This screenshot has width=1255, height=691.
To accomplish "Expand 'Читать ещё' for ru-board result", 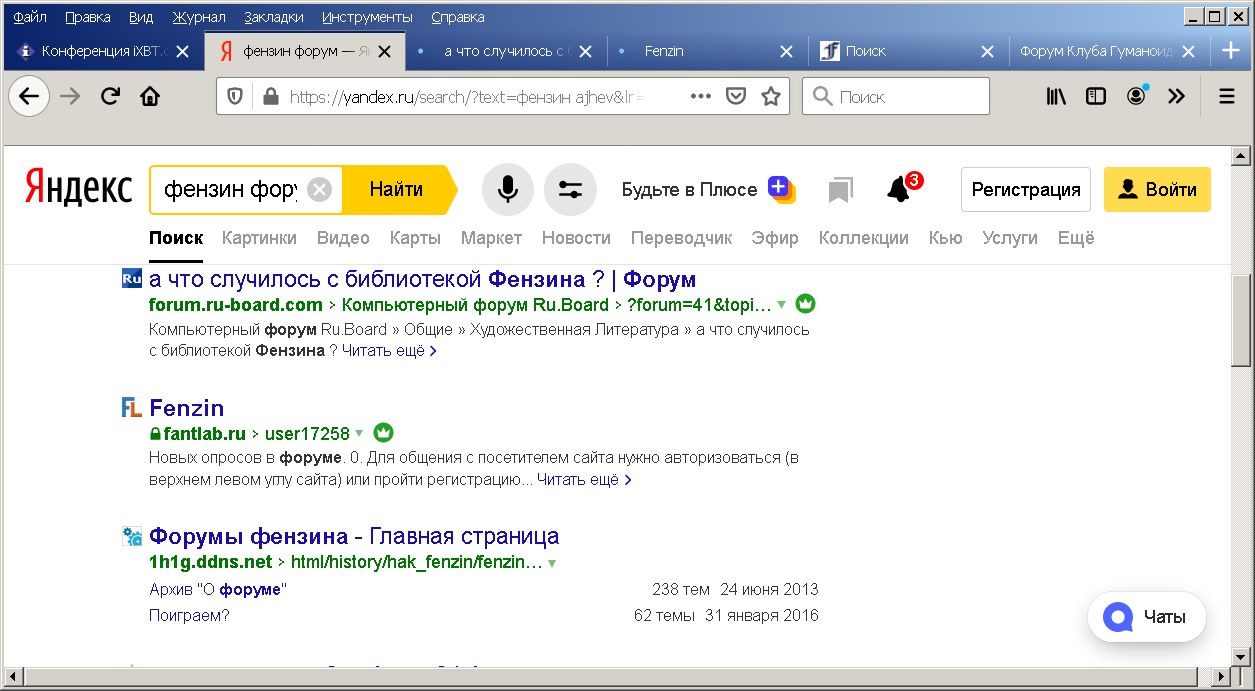I will point(389,351).
